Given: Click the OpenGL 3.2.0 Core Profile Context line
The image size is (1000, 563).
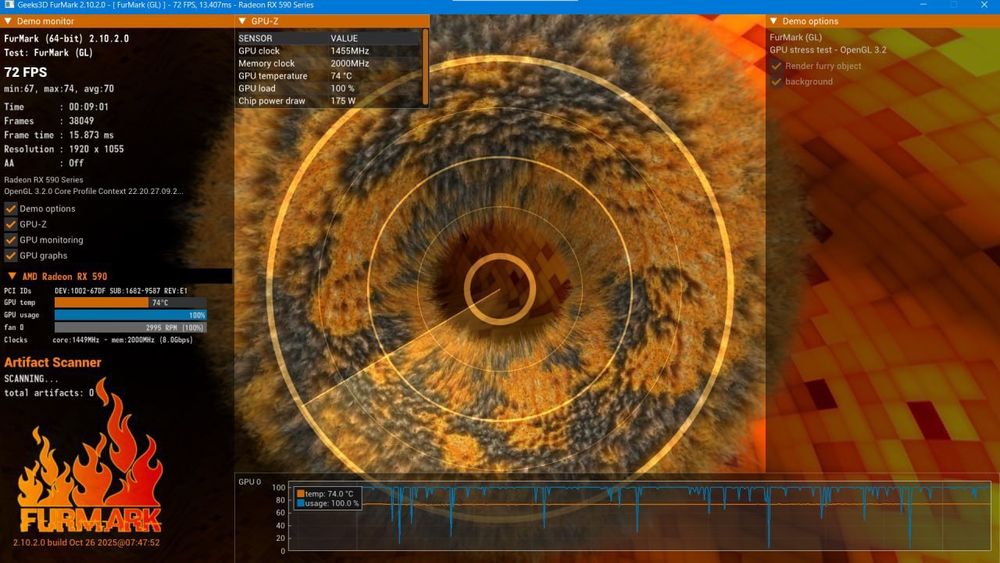Looking at the screenshot, I should point(94,191).
